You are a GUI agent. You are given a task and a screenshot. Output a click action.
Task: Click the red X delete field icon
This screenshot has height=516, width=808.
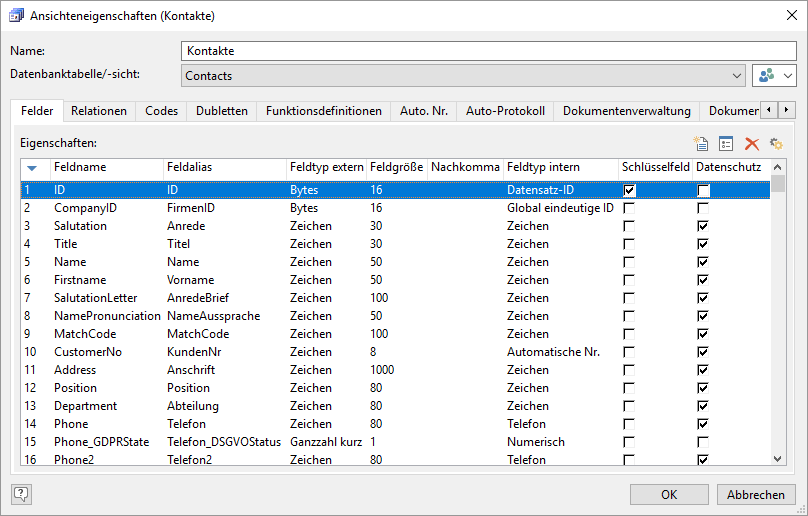tap(752, 144)
